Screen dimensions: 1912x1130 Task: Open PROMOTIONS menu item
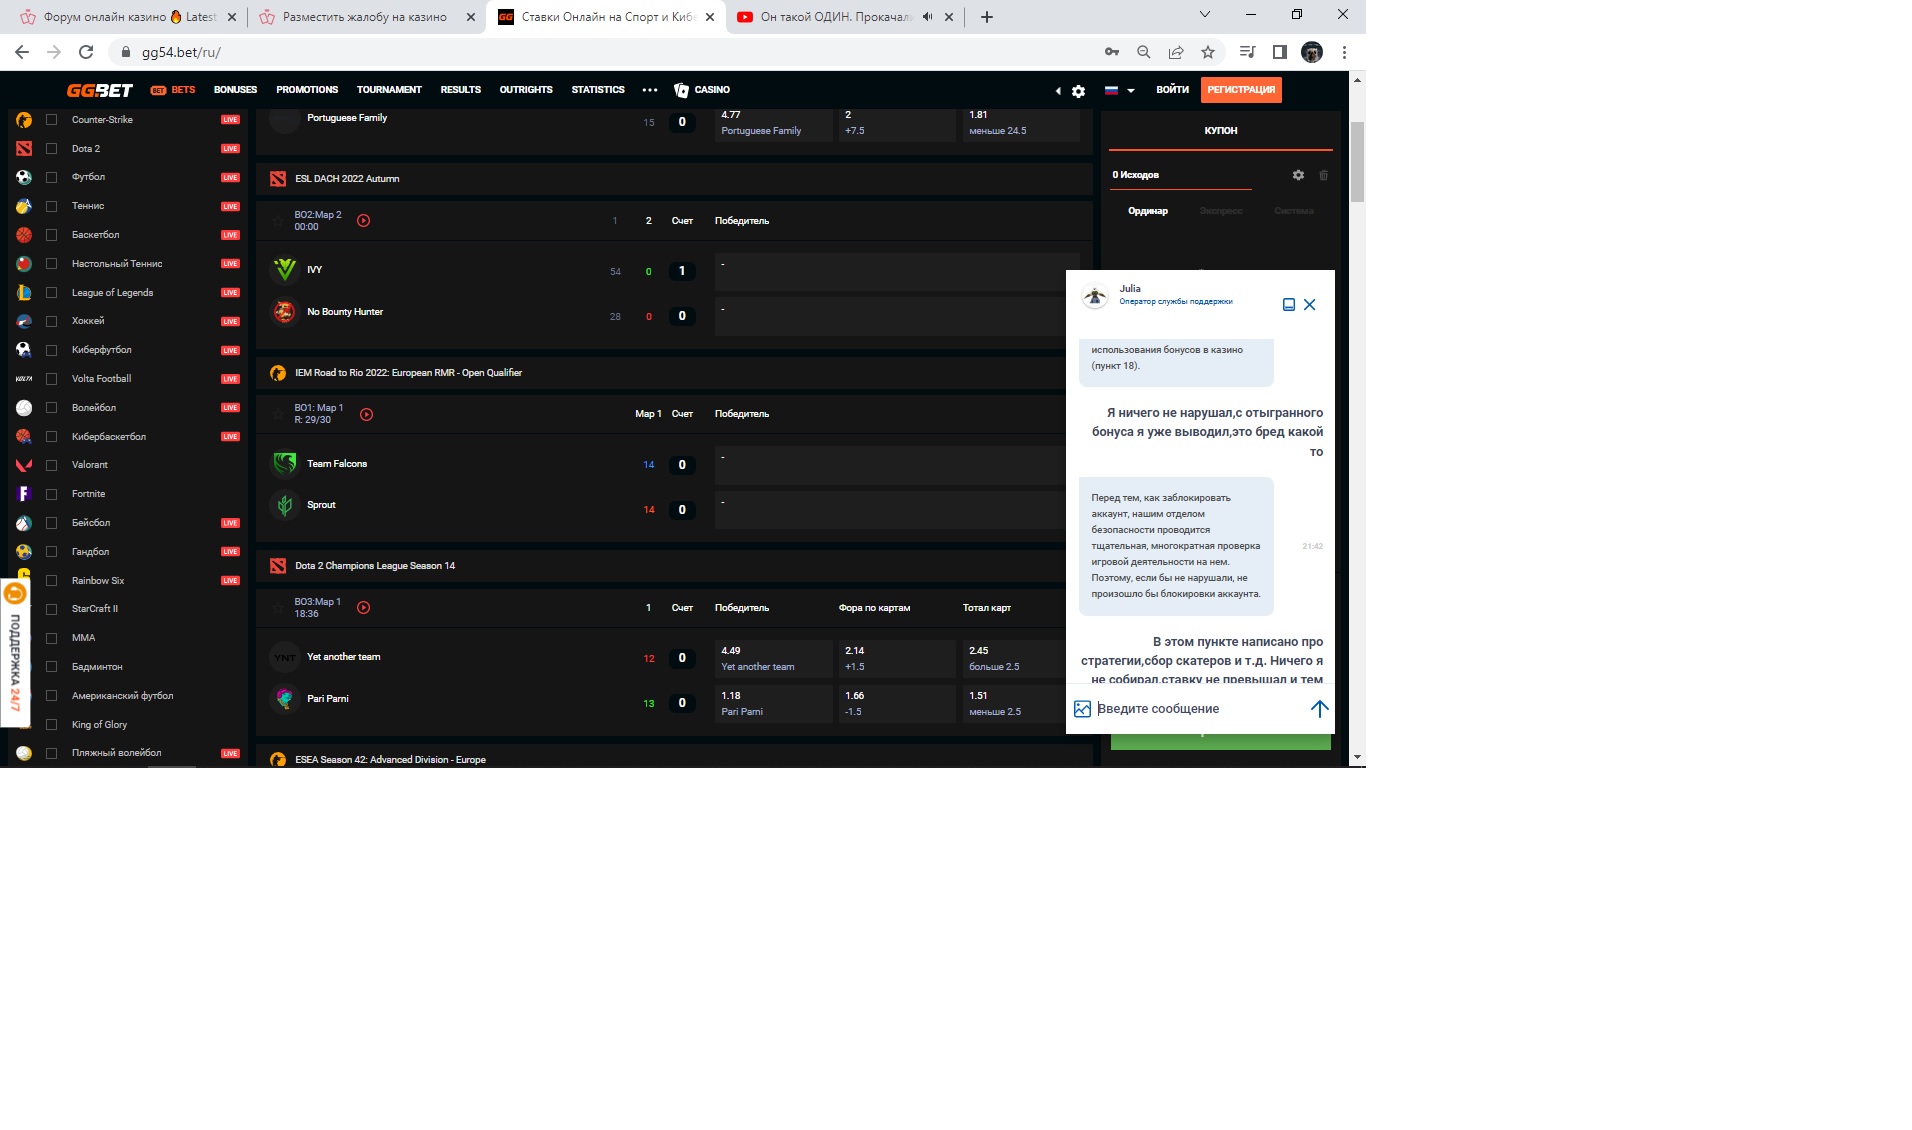tap(307, 90)
